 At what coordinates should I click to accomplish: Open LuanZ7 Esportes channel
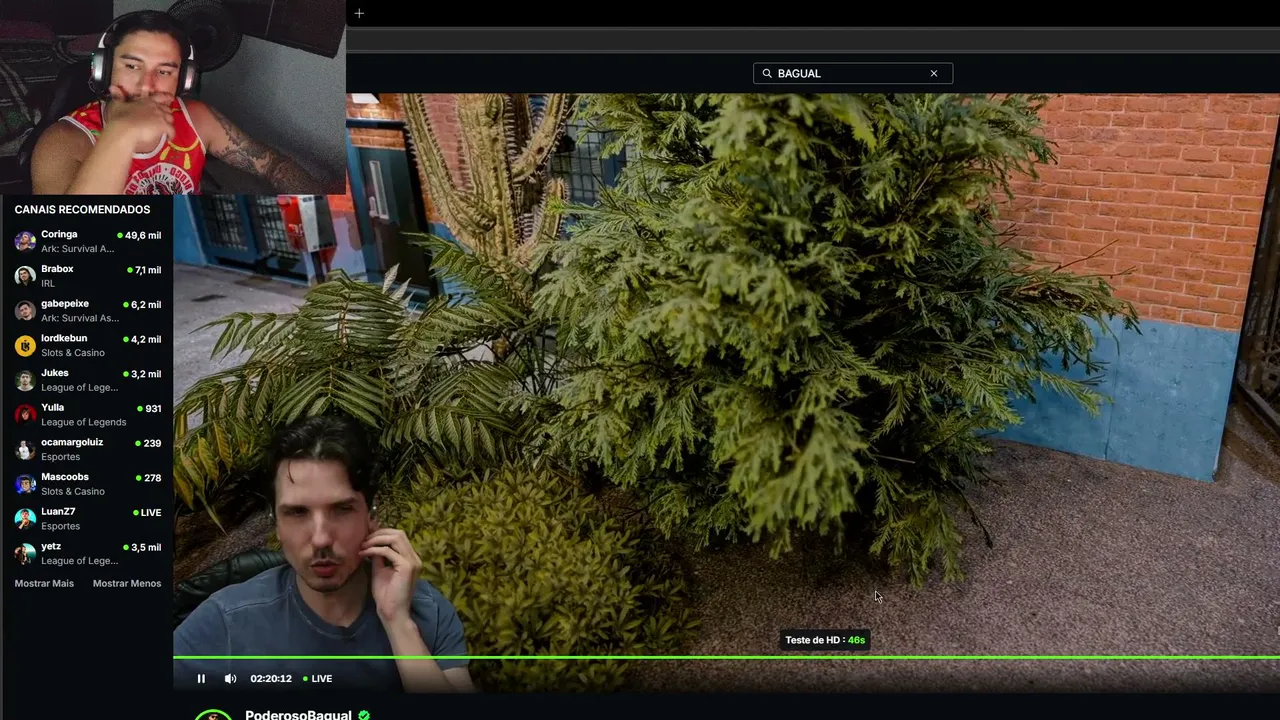pos(87,518)
